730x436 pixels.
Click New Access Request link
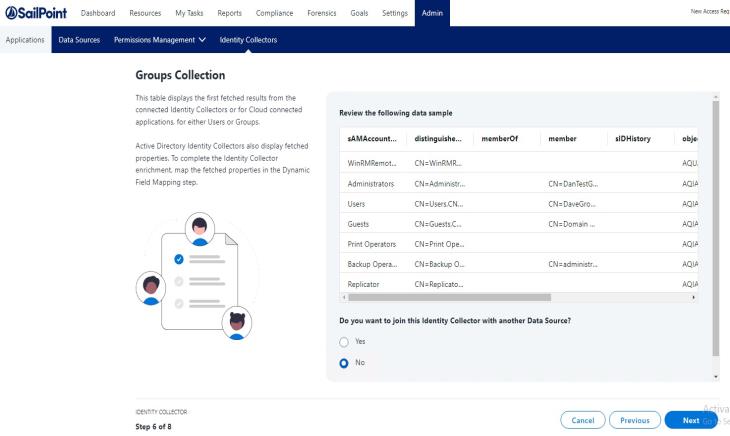pyautogui.click(x=710, y=11)
